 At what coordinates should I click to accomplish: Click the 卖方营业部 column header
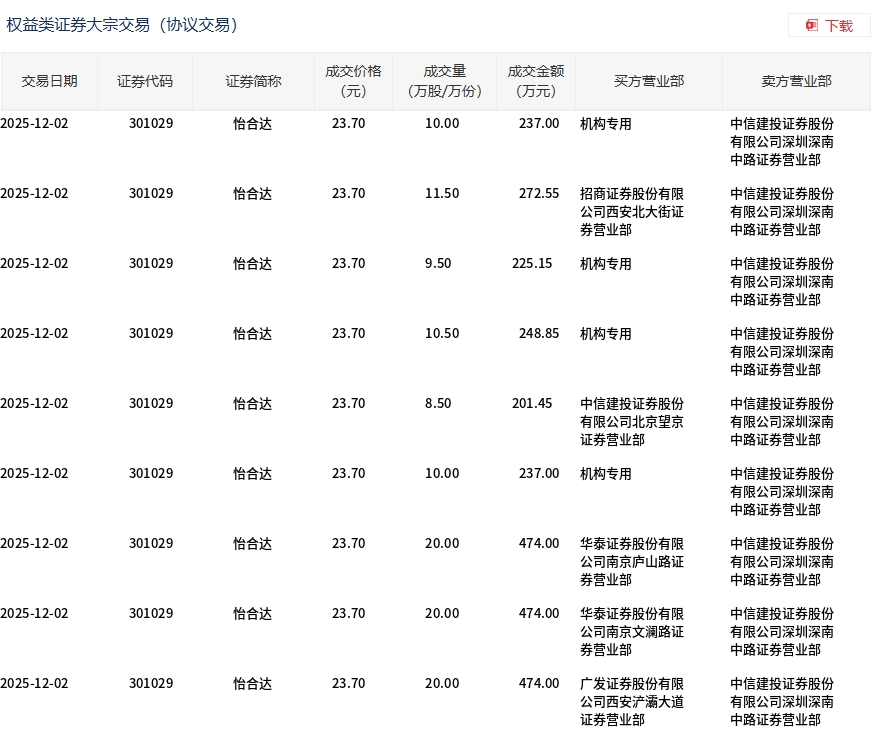click(796, 81)
